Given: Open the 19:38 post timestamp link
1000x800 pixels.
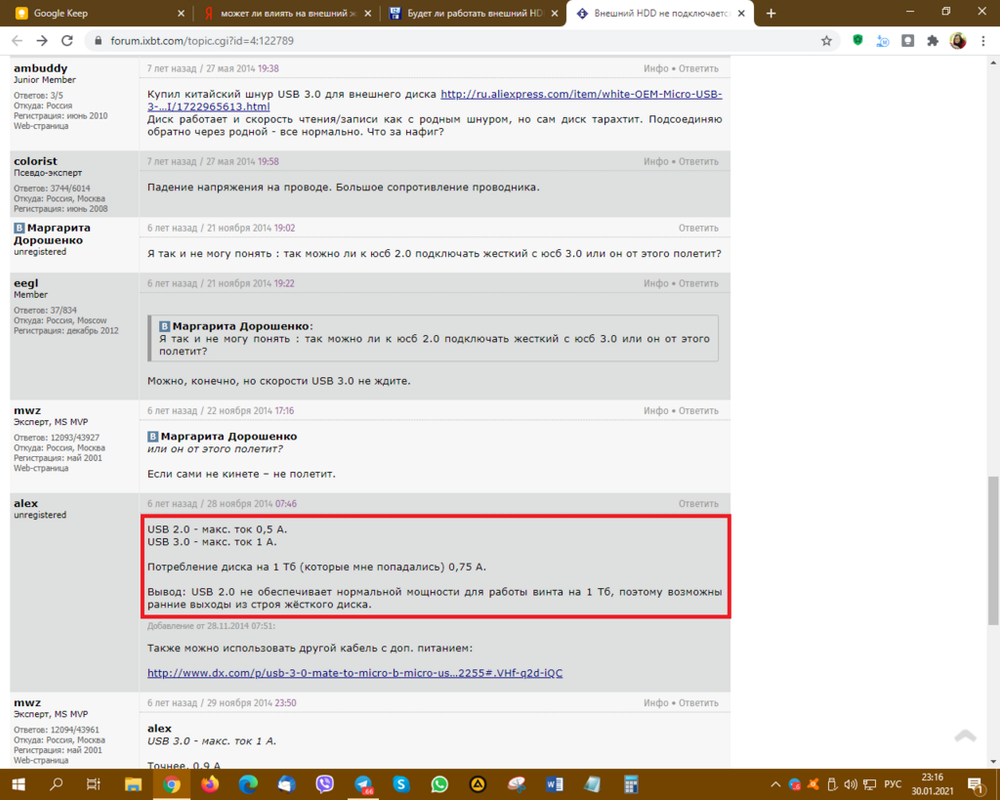Looking at the screenshot, I should pyautogui.click(x=268, y=69).
